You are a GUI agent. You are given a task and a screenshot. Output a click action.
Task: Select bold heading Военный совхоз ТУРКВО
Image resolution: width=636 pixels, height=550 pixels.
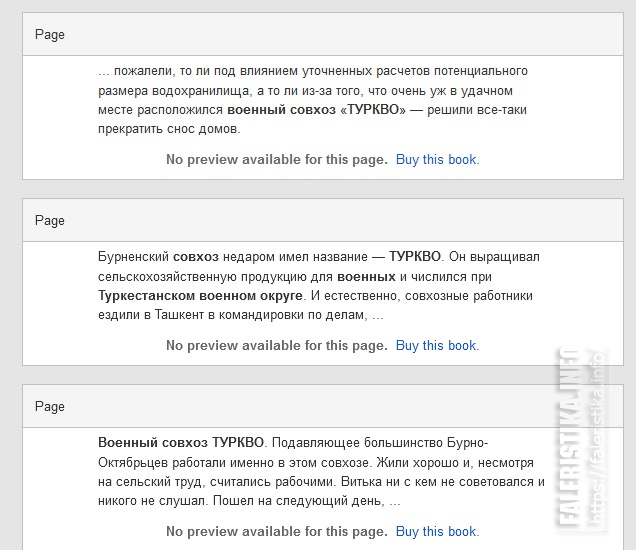181,443
